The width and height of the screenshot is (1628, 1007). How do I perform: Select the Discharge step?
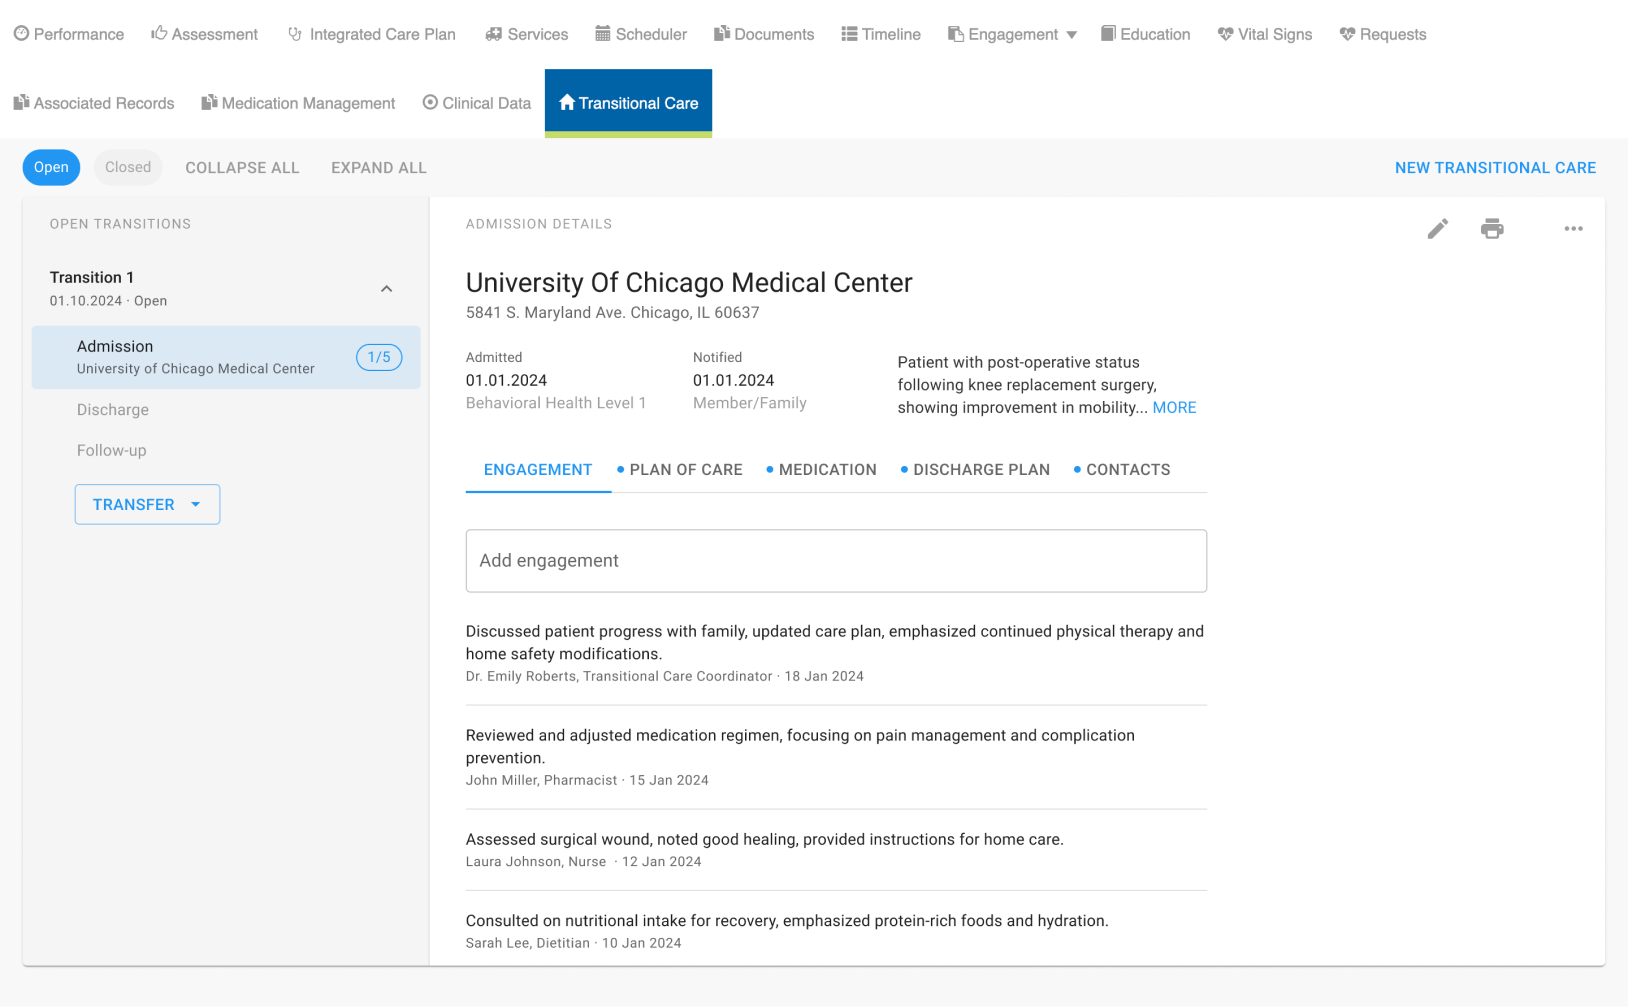coord(113,410)
